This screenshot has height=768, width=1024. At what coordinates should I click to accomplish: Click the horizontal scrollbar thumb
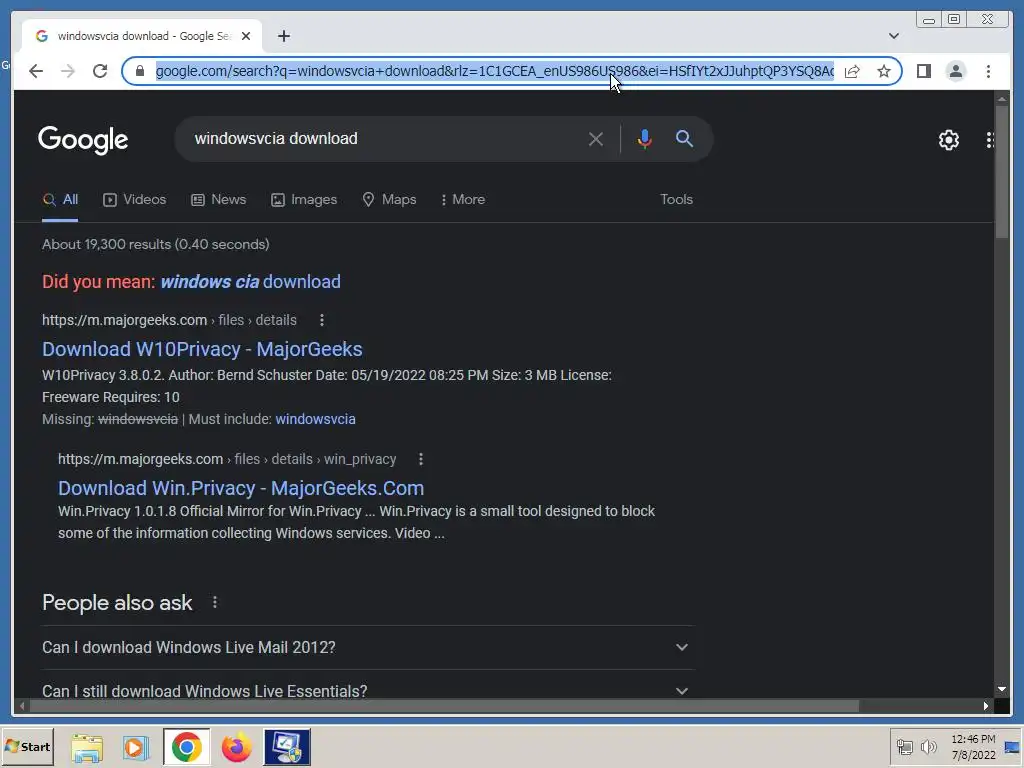pyautogui.click(x=445, y=706)
